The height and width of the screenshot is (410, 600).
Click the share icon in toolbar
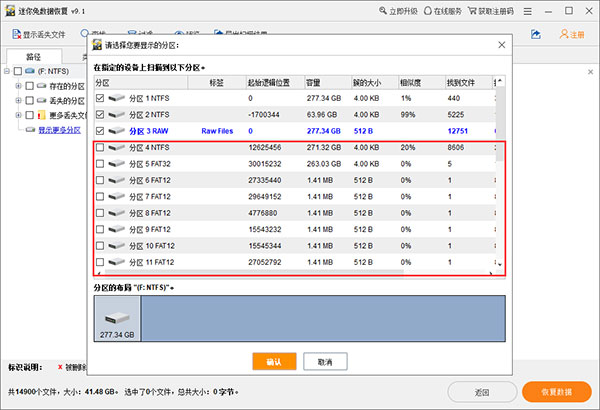(x=535, y=35)
